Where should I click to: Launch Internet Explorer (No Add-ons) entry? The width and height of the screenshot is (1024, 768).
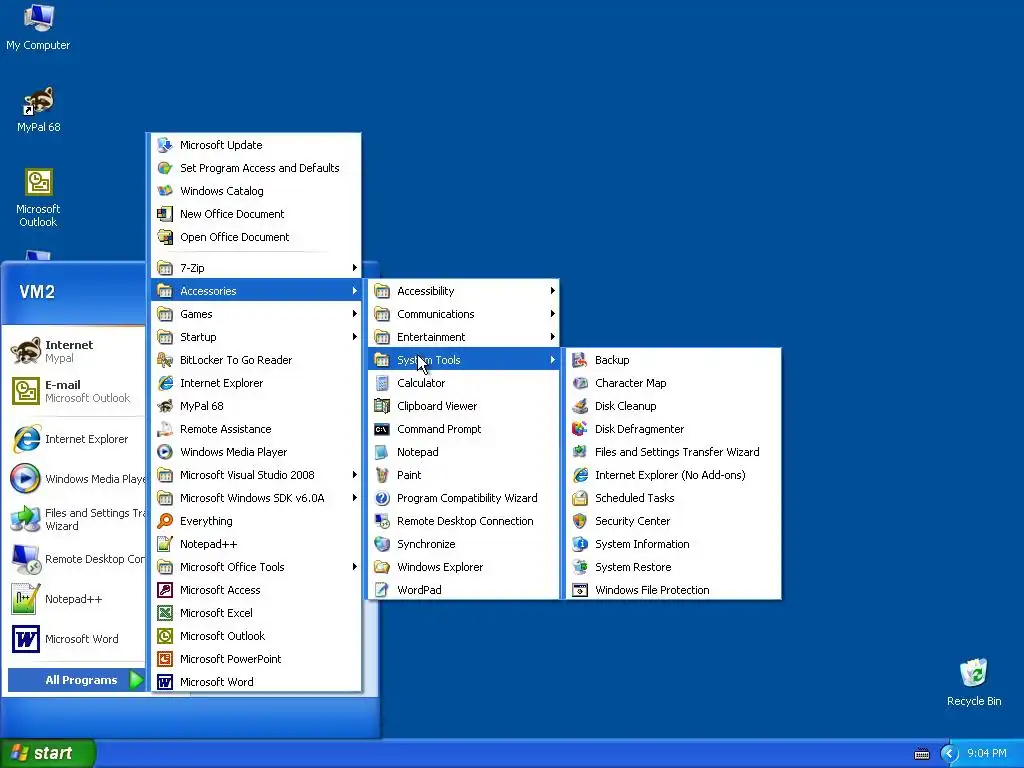(x=673, y=475)
